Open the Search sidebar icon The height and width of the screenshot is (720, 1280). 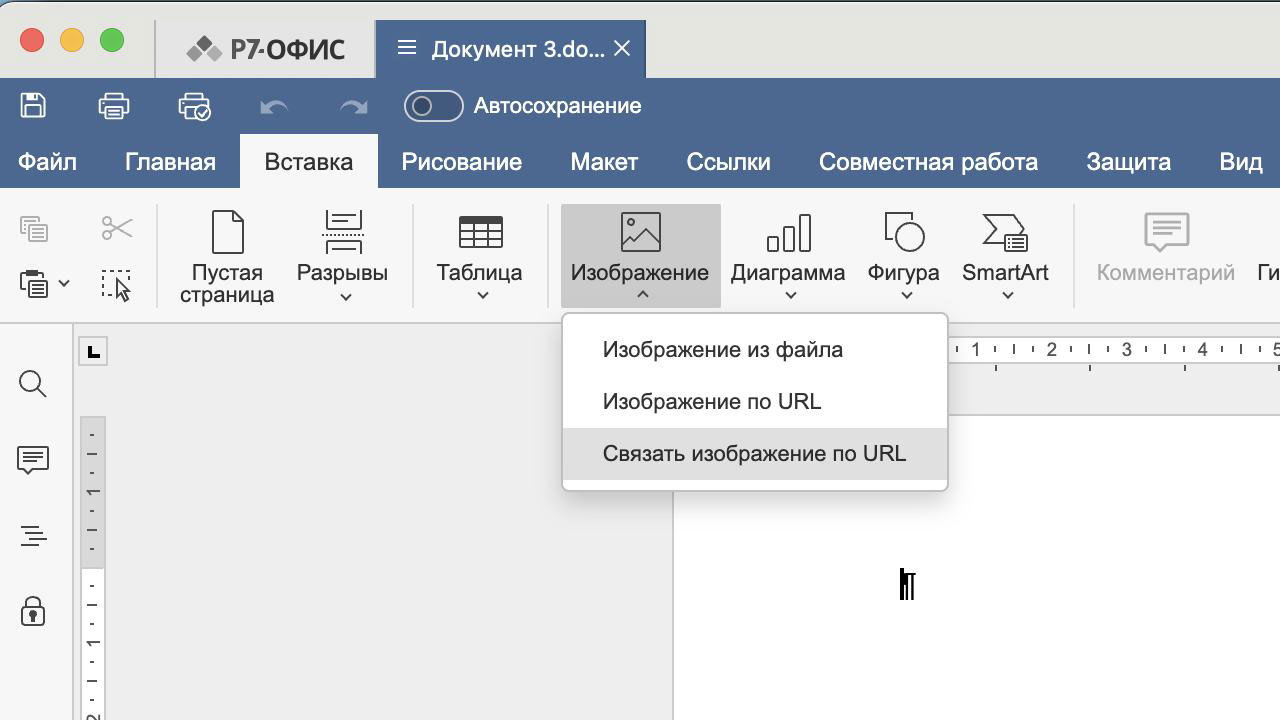(33, 384)
